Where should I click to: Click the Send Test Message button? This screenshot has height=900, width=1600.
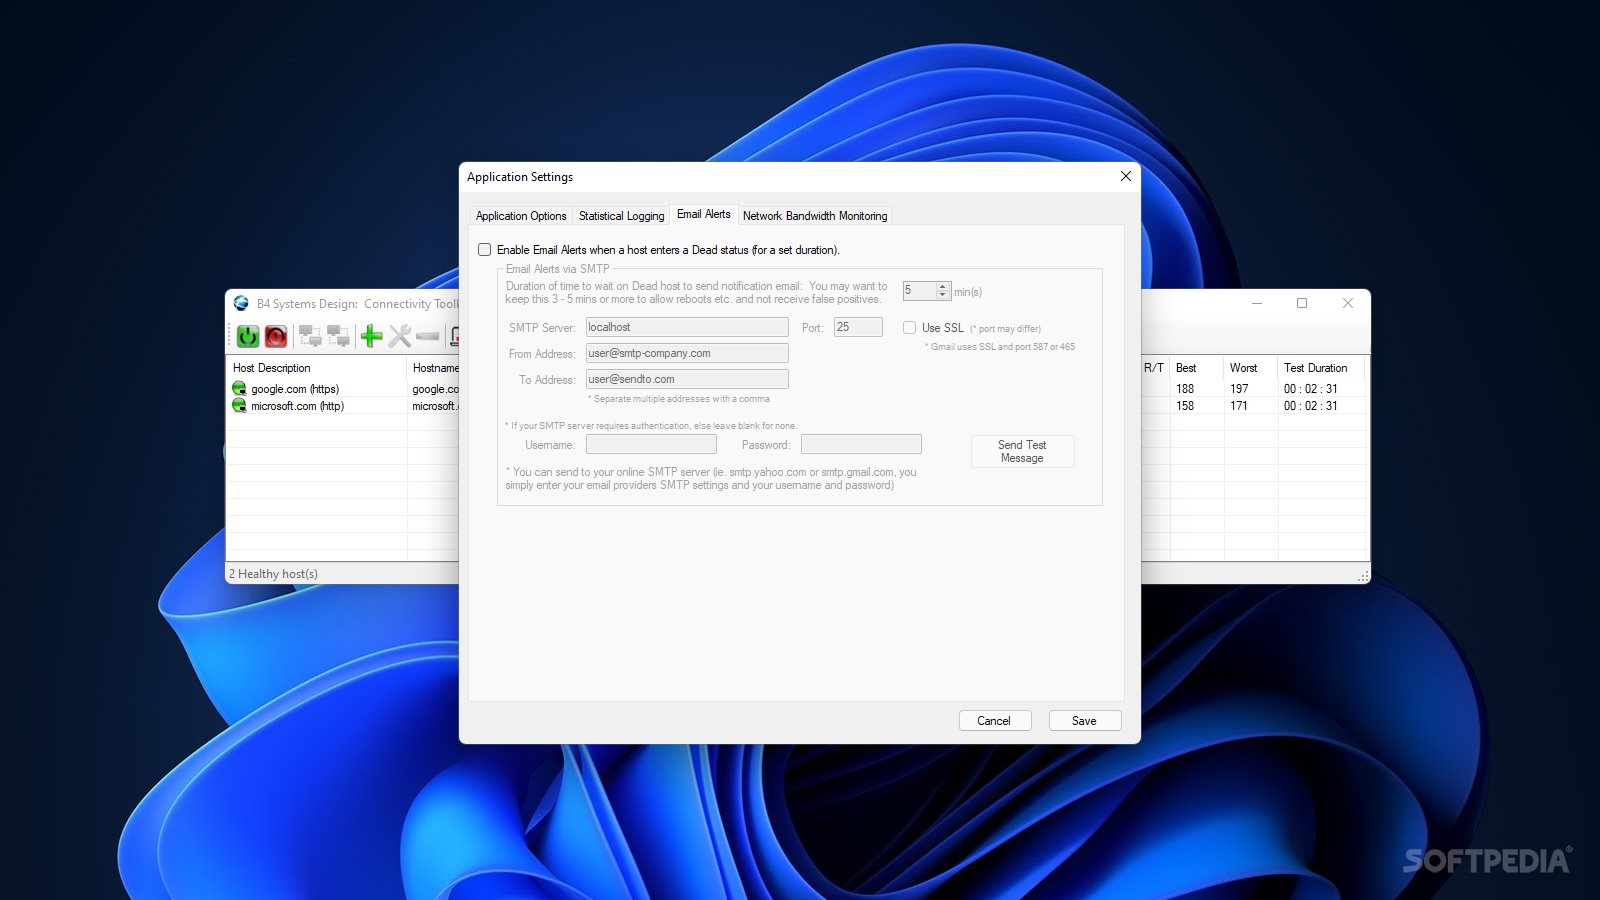pyautogui.click(x=1022, y=451)
